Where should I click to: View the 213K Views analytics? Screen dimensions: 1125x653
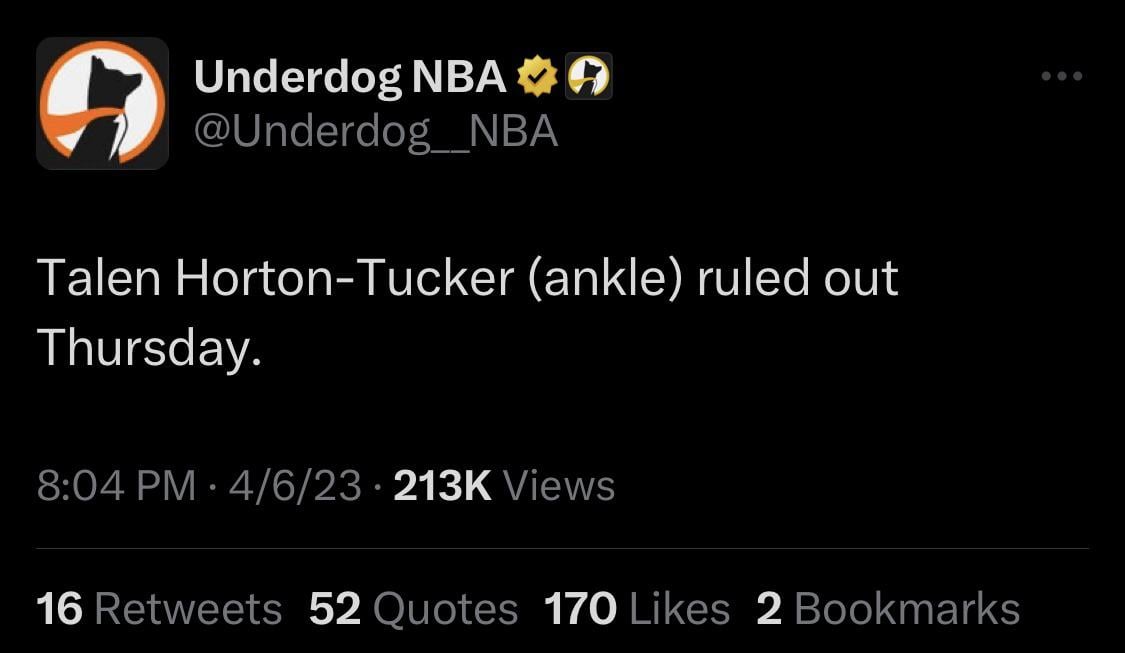pyautogui.click(x=504, y=486)
